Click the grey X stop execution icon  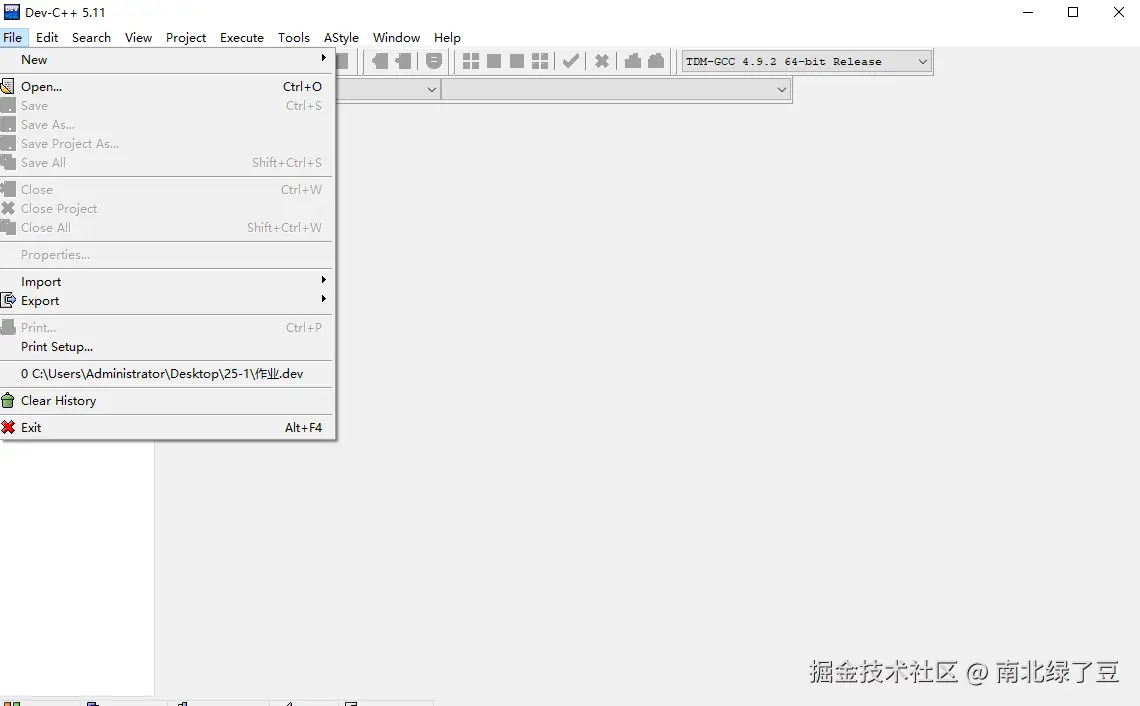(x=601, y=61)
